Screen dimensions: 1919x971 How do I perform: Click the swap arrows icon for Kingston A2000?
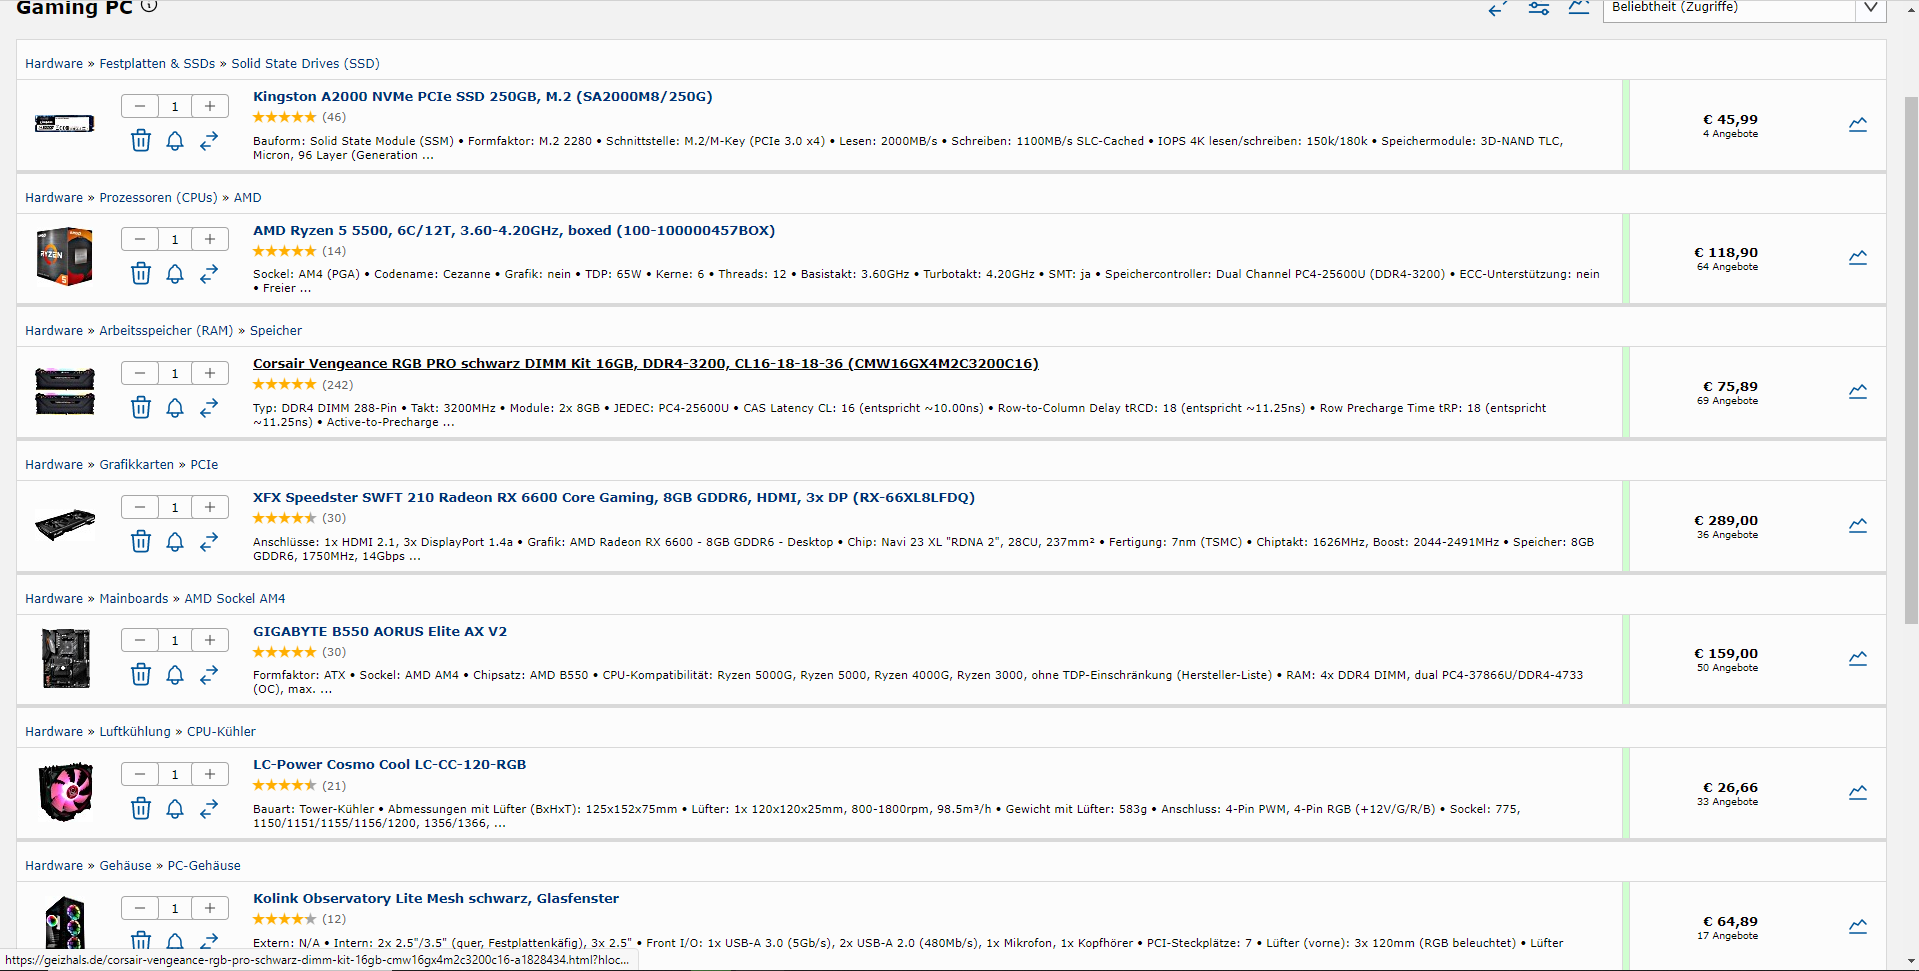(x=209, y=141)
